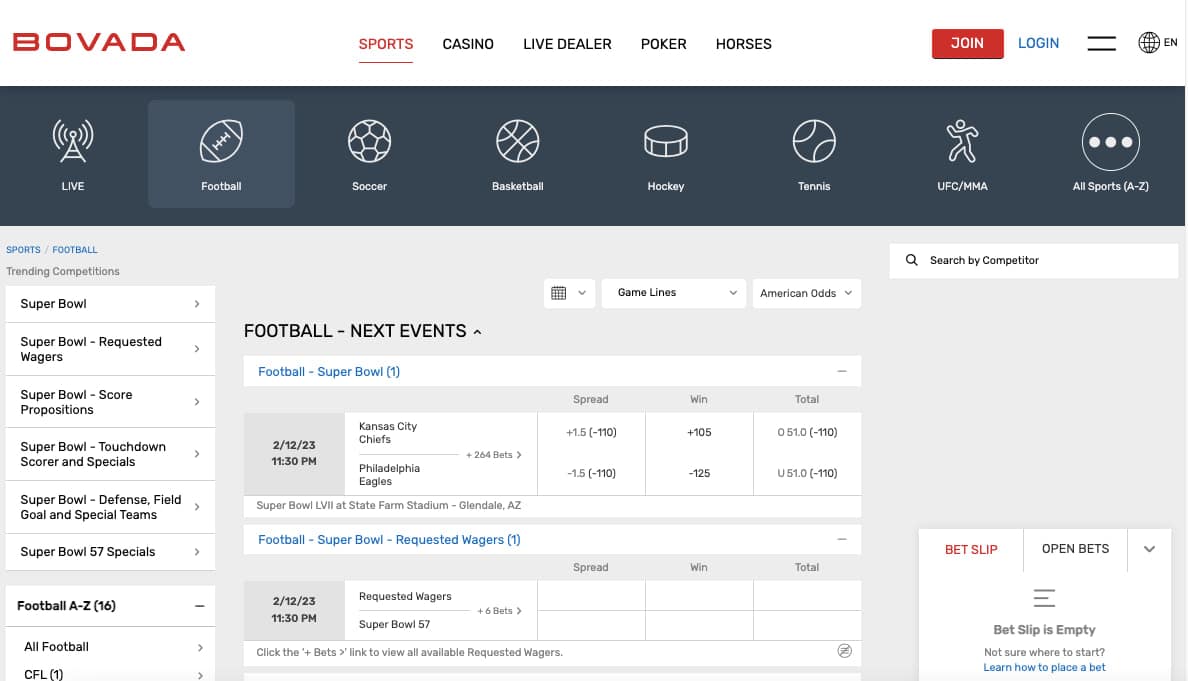Open the calendar date filter
1188x681 pixels.
569,293
